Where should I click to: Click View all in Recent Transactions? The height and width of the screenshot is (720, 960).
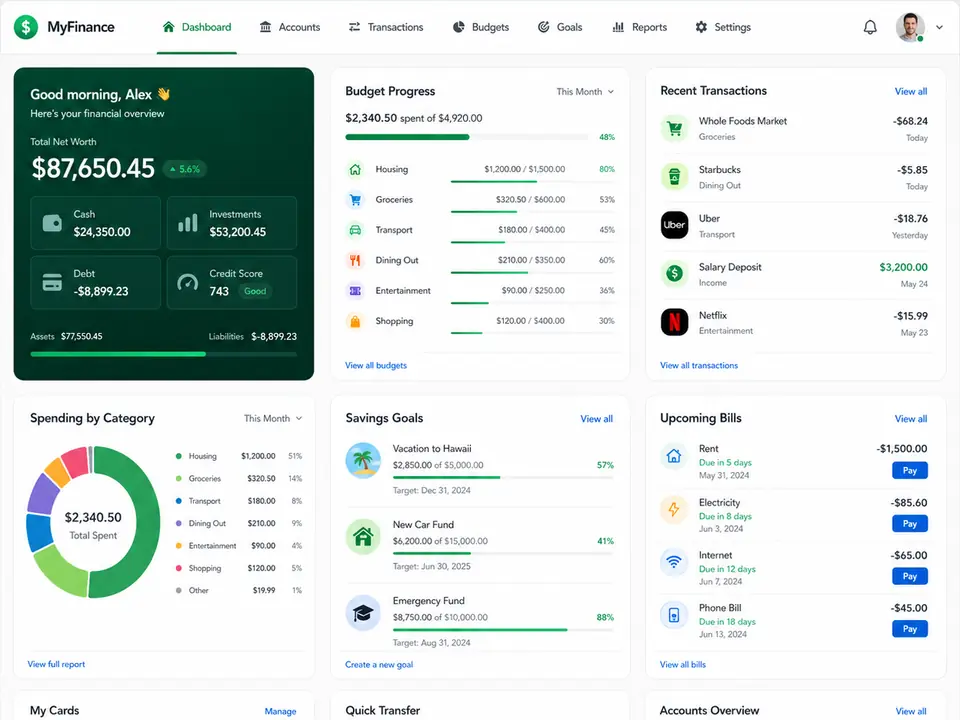click(x=911, y=92)
